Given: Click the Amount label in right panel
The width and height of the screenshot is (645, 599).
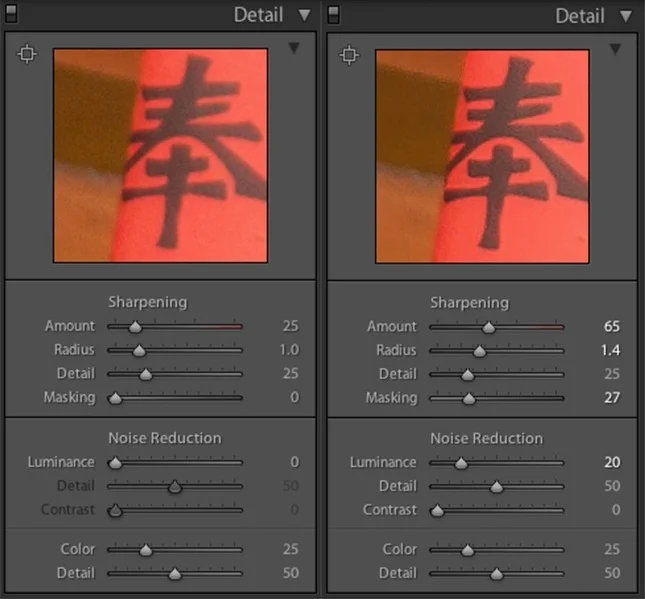Looking at the screenshot, I should point(392,326).
